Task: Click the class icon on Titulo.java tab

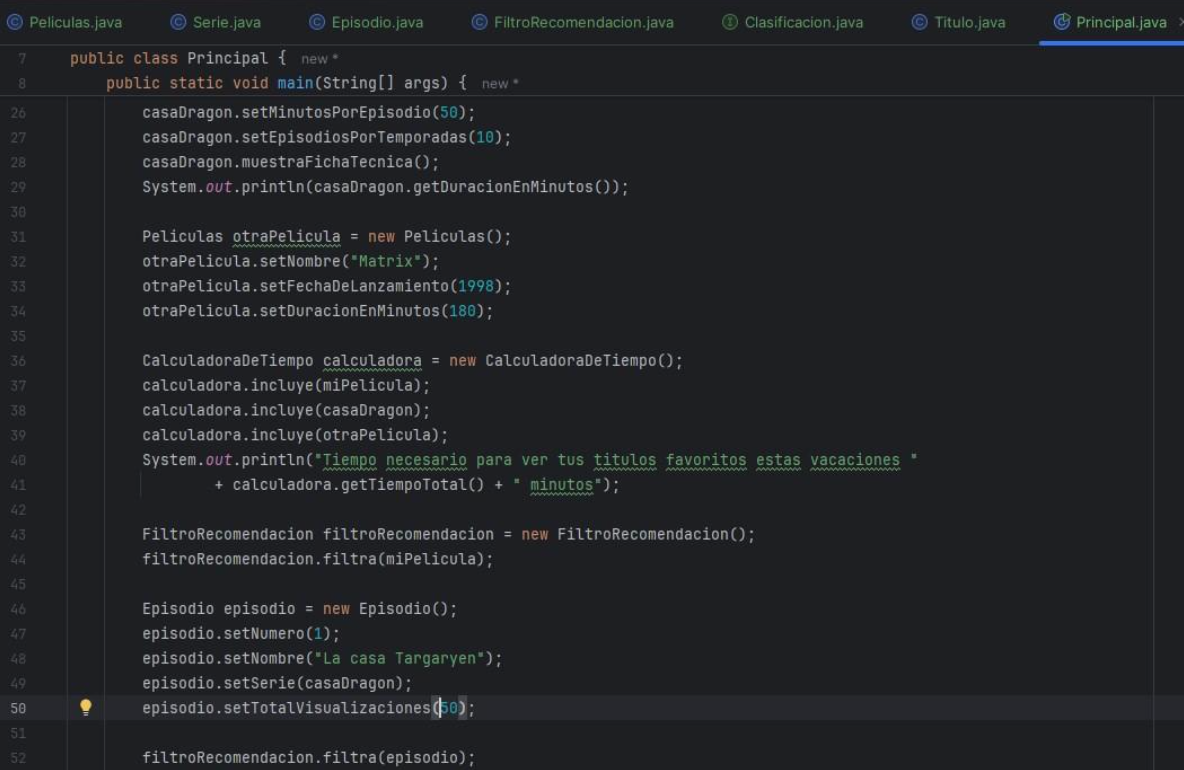Action: coord(919,23)
